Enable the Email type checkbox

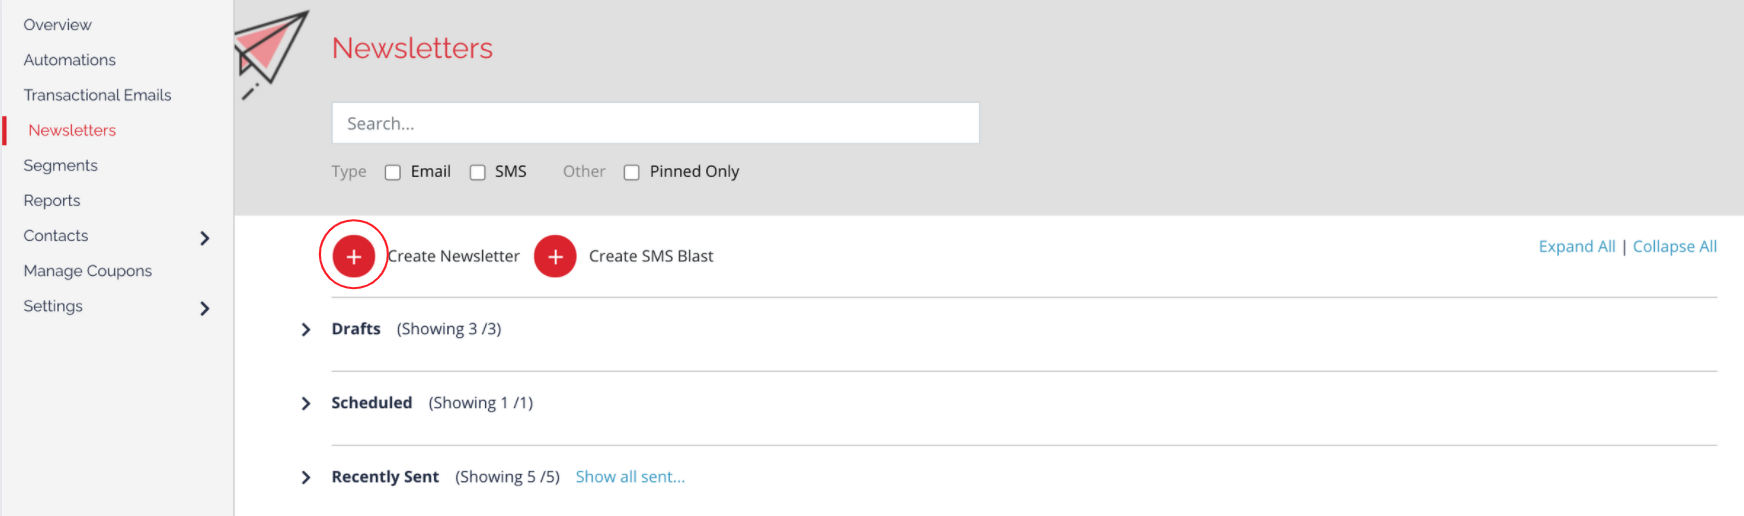393,172
